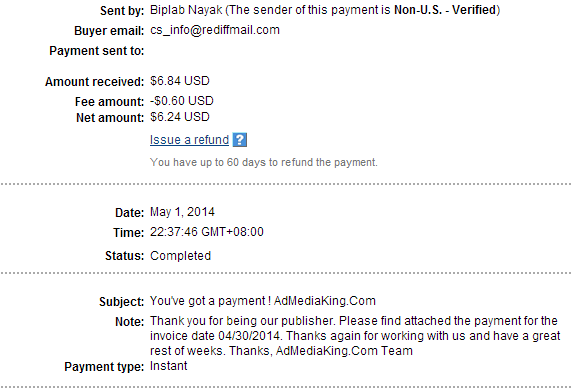Click the subject line mentioning AdMediaKing.Com
This screenshot has width=571, height=392.
[263, 301]
